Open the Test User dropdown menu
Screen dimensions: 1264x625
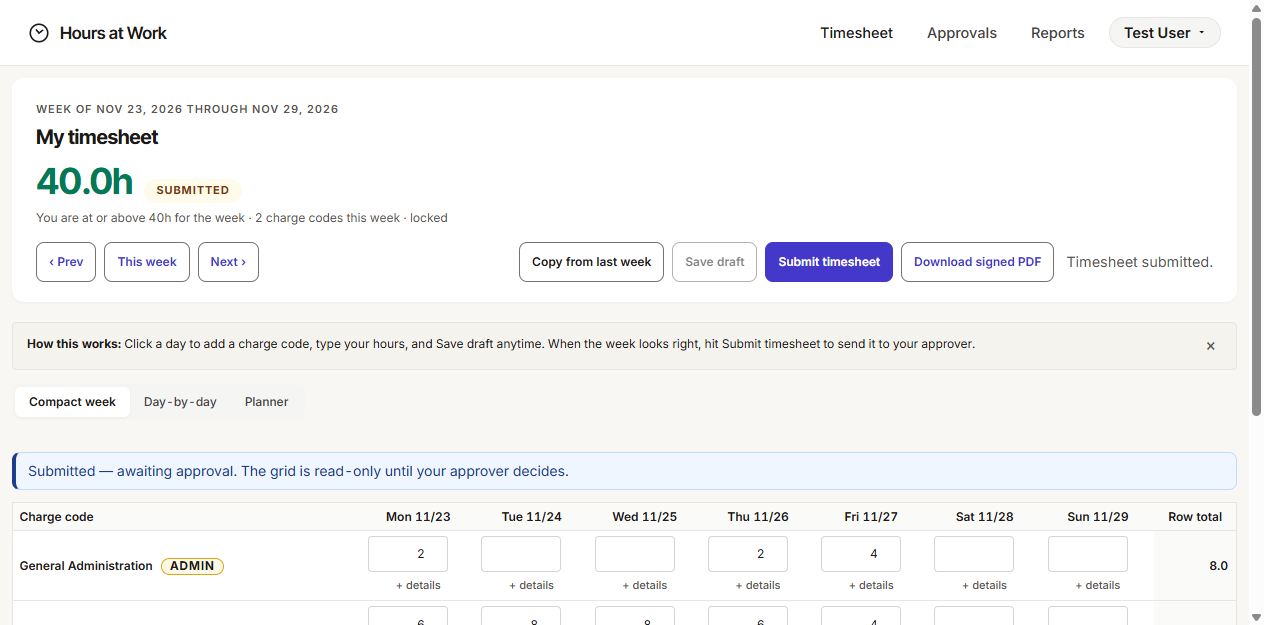[1164, 33]
